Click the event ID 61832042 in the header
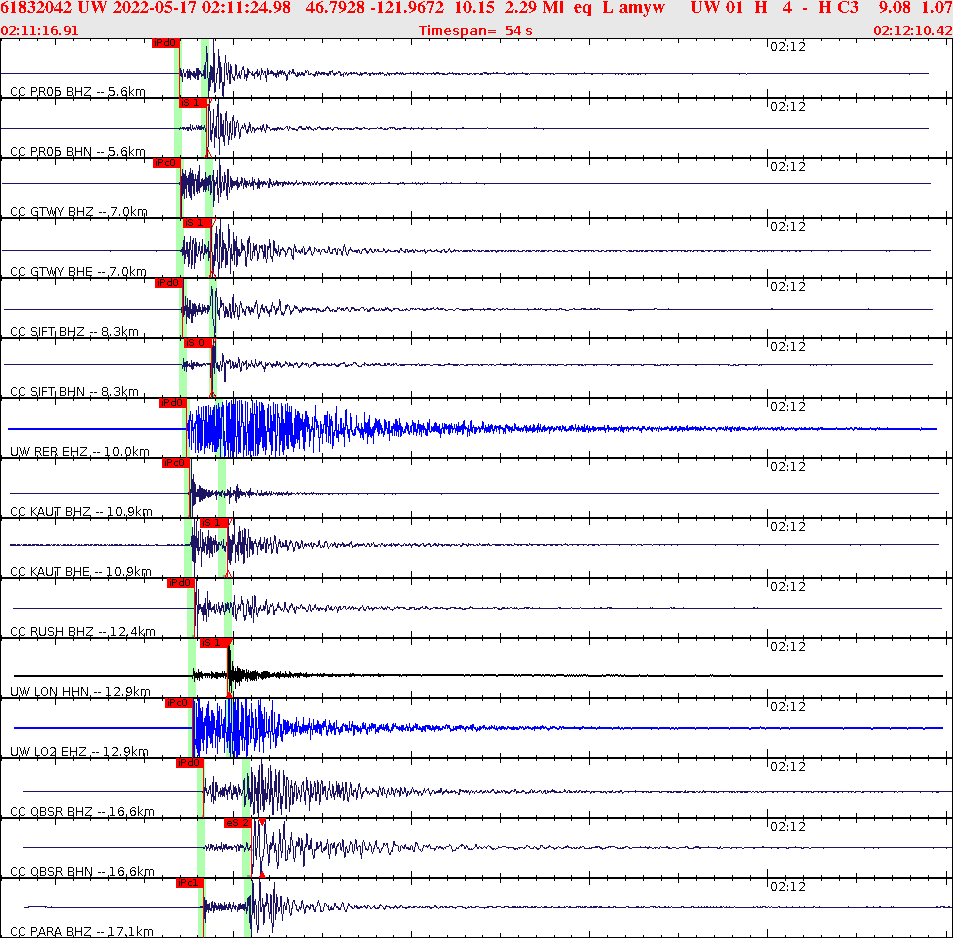 coord(35,8)
